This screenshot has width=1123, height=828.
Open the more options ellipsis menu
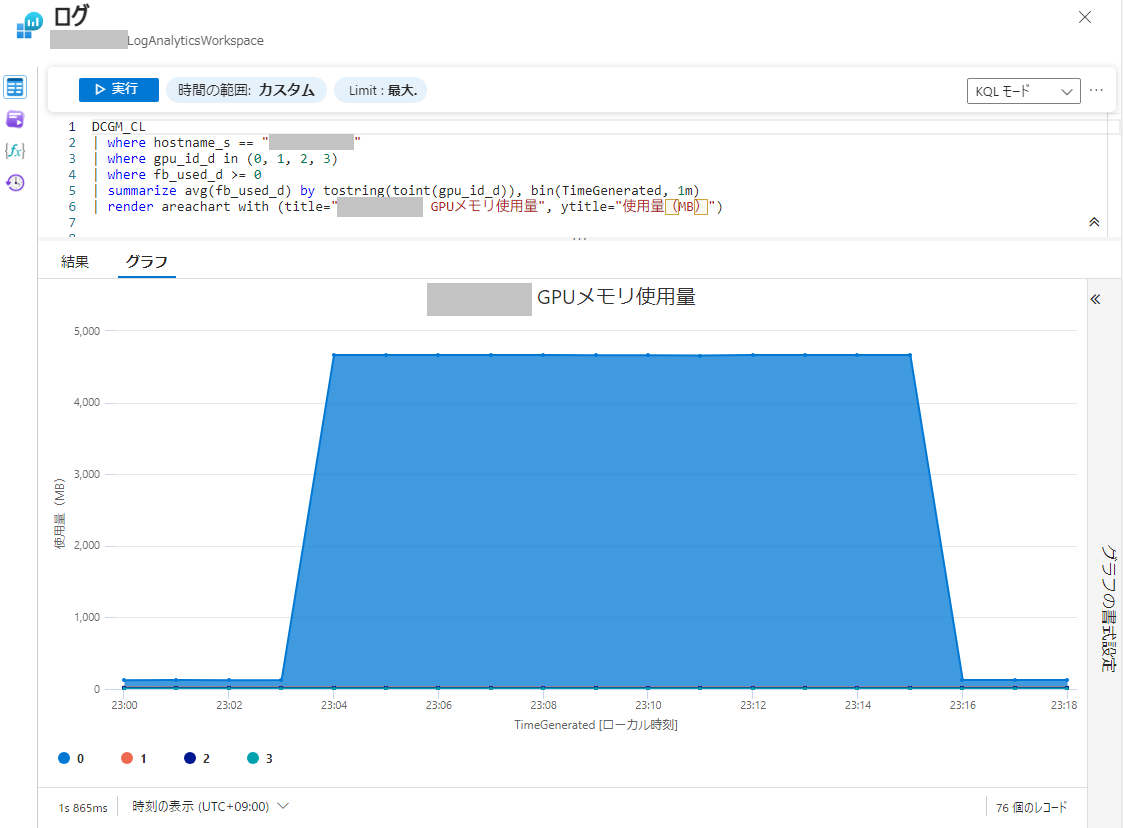pos(1096,89)
